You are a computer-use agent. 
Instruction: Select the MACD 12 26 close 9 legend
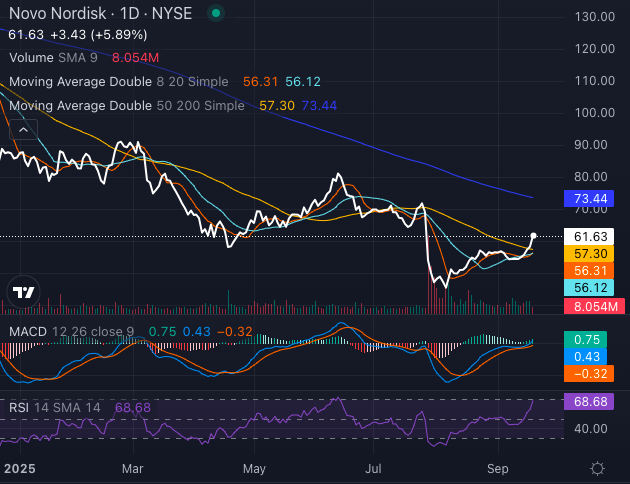coord(72,332)
